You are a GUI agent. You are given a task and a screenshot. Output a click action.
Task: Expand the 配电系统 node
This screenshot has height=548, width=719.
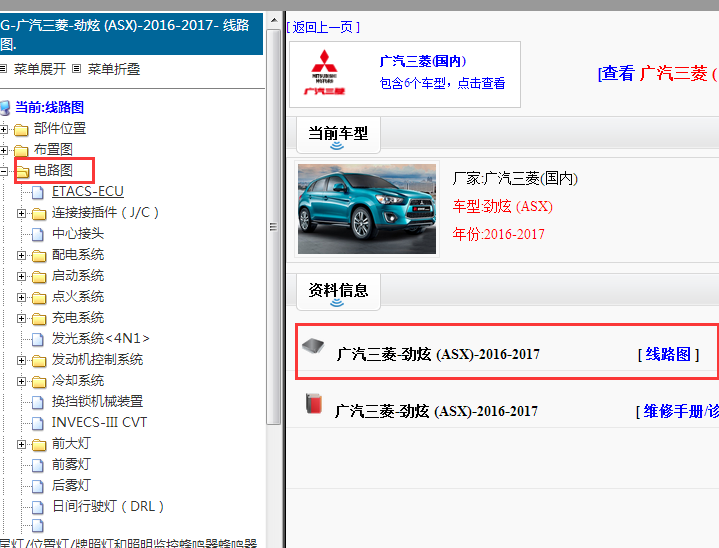coord(21,255)
